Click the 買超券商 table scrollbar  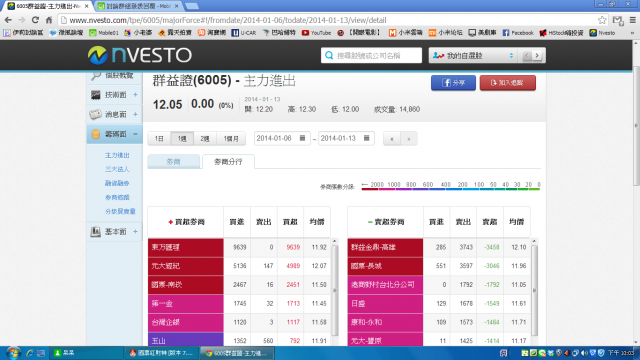point(335,290)
